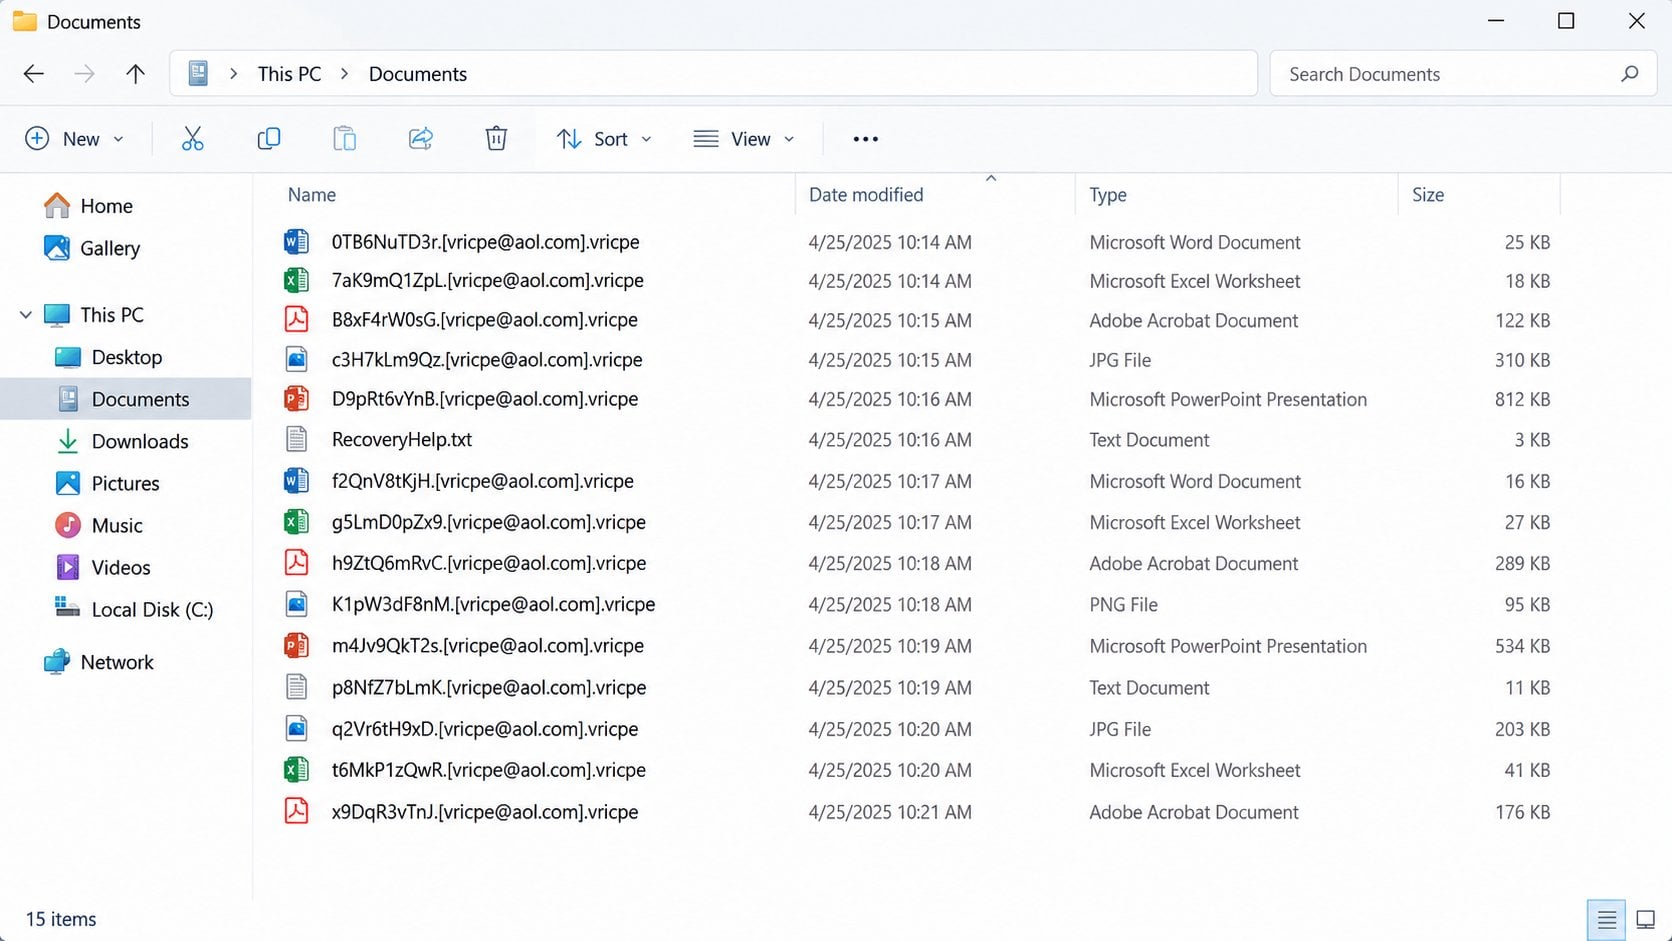Image resolution: width=1672 pixels, height=941 pixels.
Task: Open the View options dropdown
Action: point(744,139)
